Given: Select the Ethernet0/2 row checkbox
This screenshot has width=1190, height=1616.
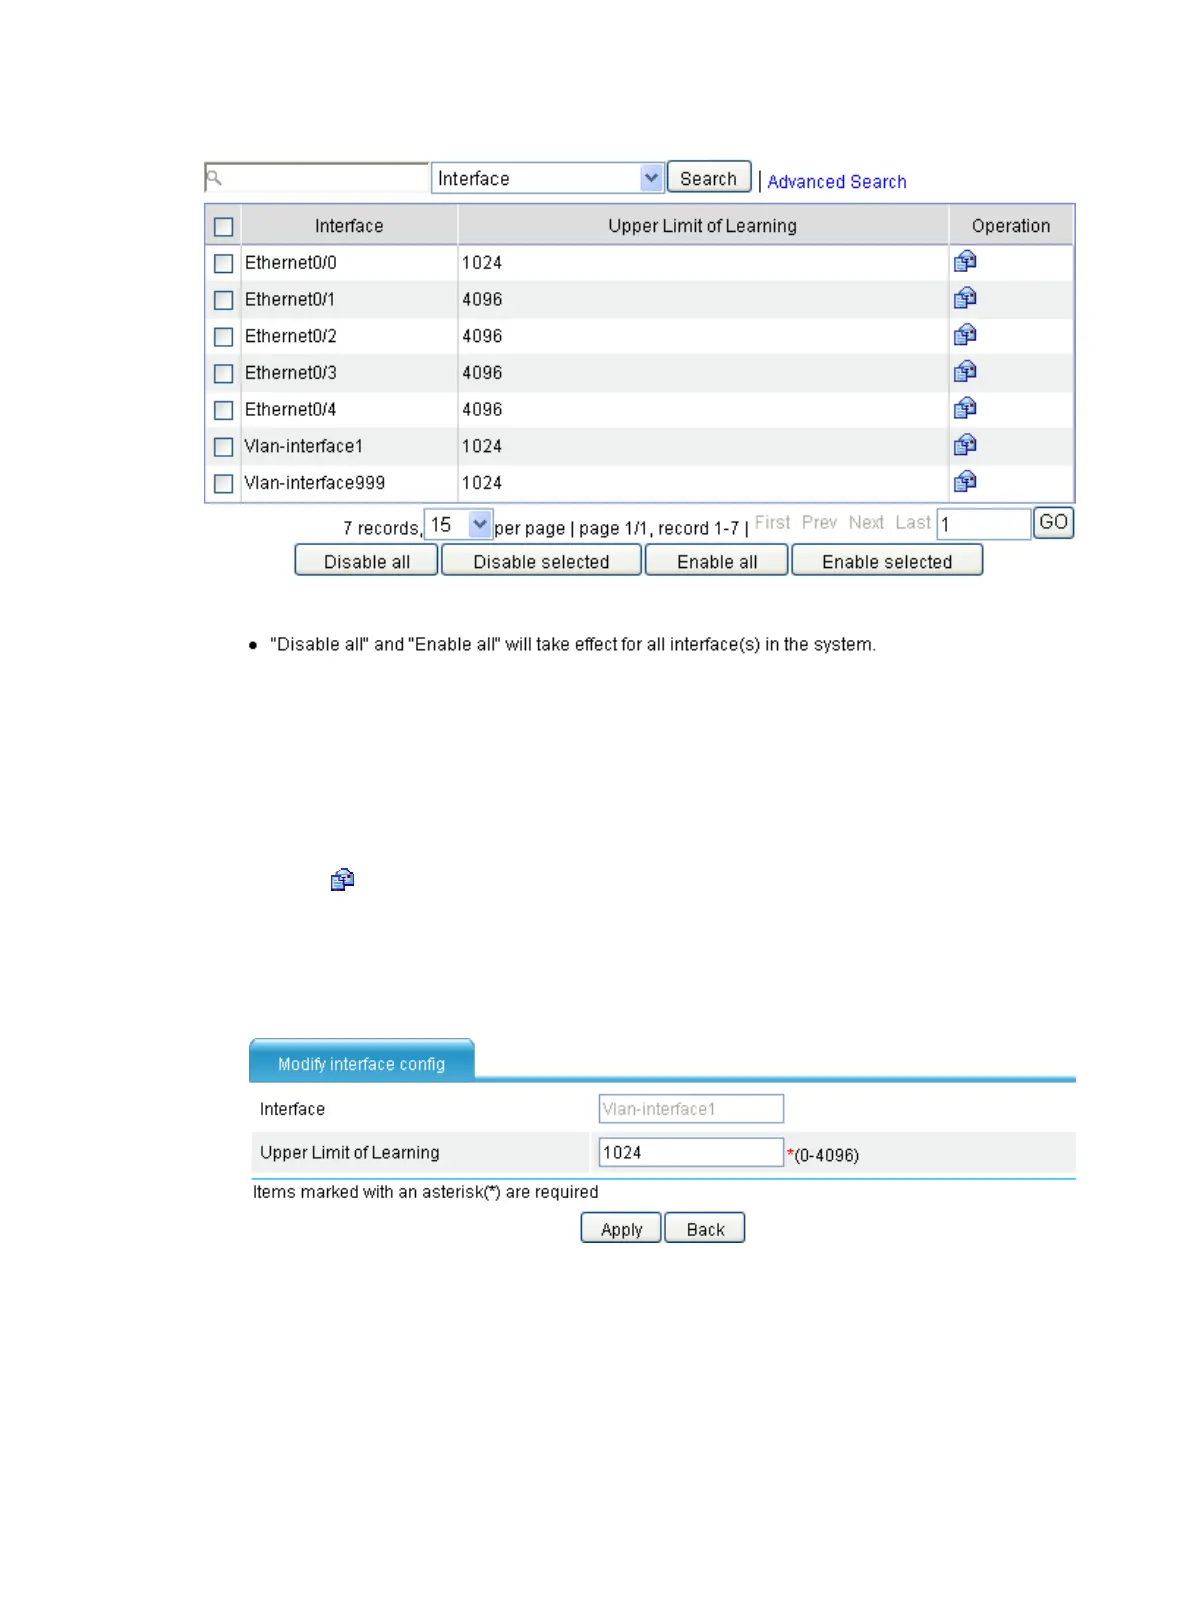Looking at the screenshot, I should pyautogui.click(x=224, y=337).
